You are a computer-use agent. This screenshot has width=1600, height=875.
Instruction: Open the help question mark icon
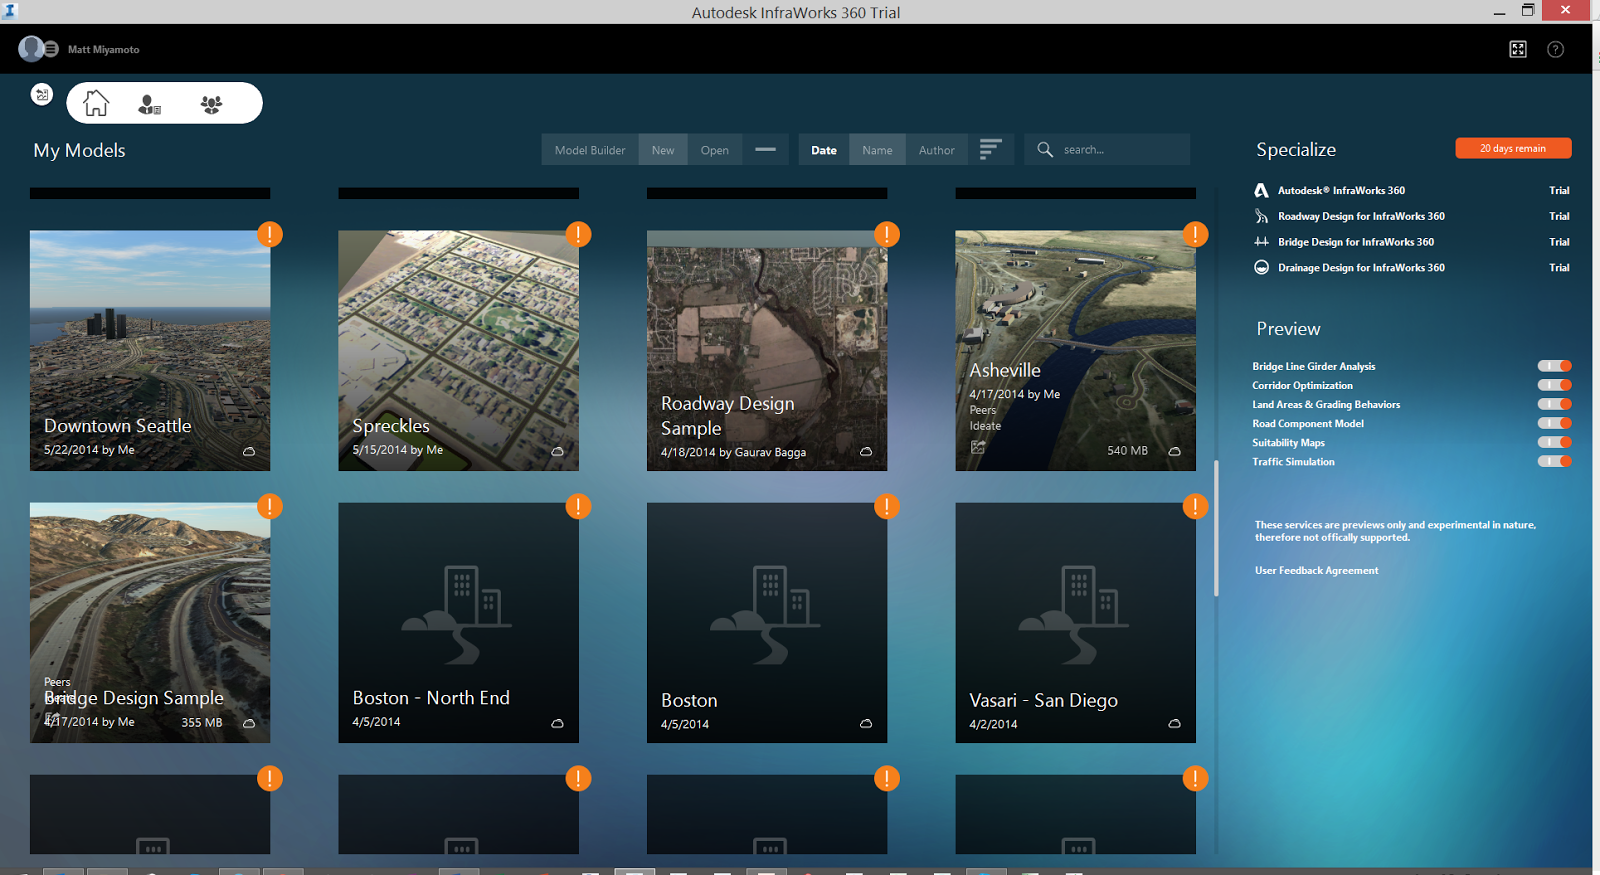[1555, 49]
